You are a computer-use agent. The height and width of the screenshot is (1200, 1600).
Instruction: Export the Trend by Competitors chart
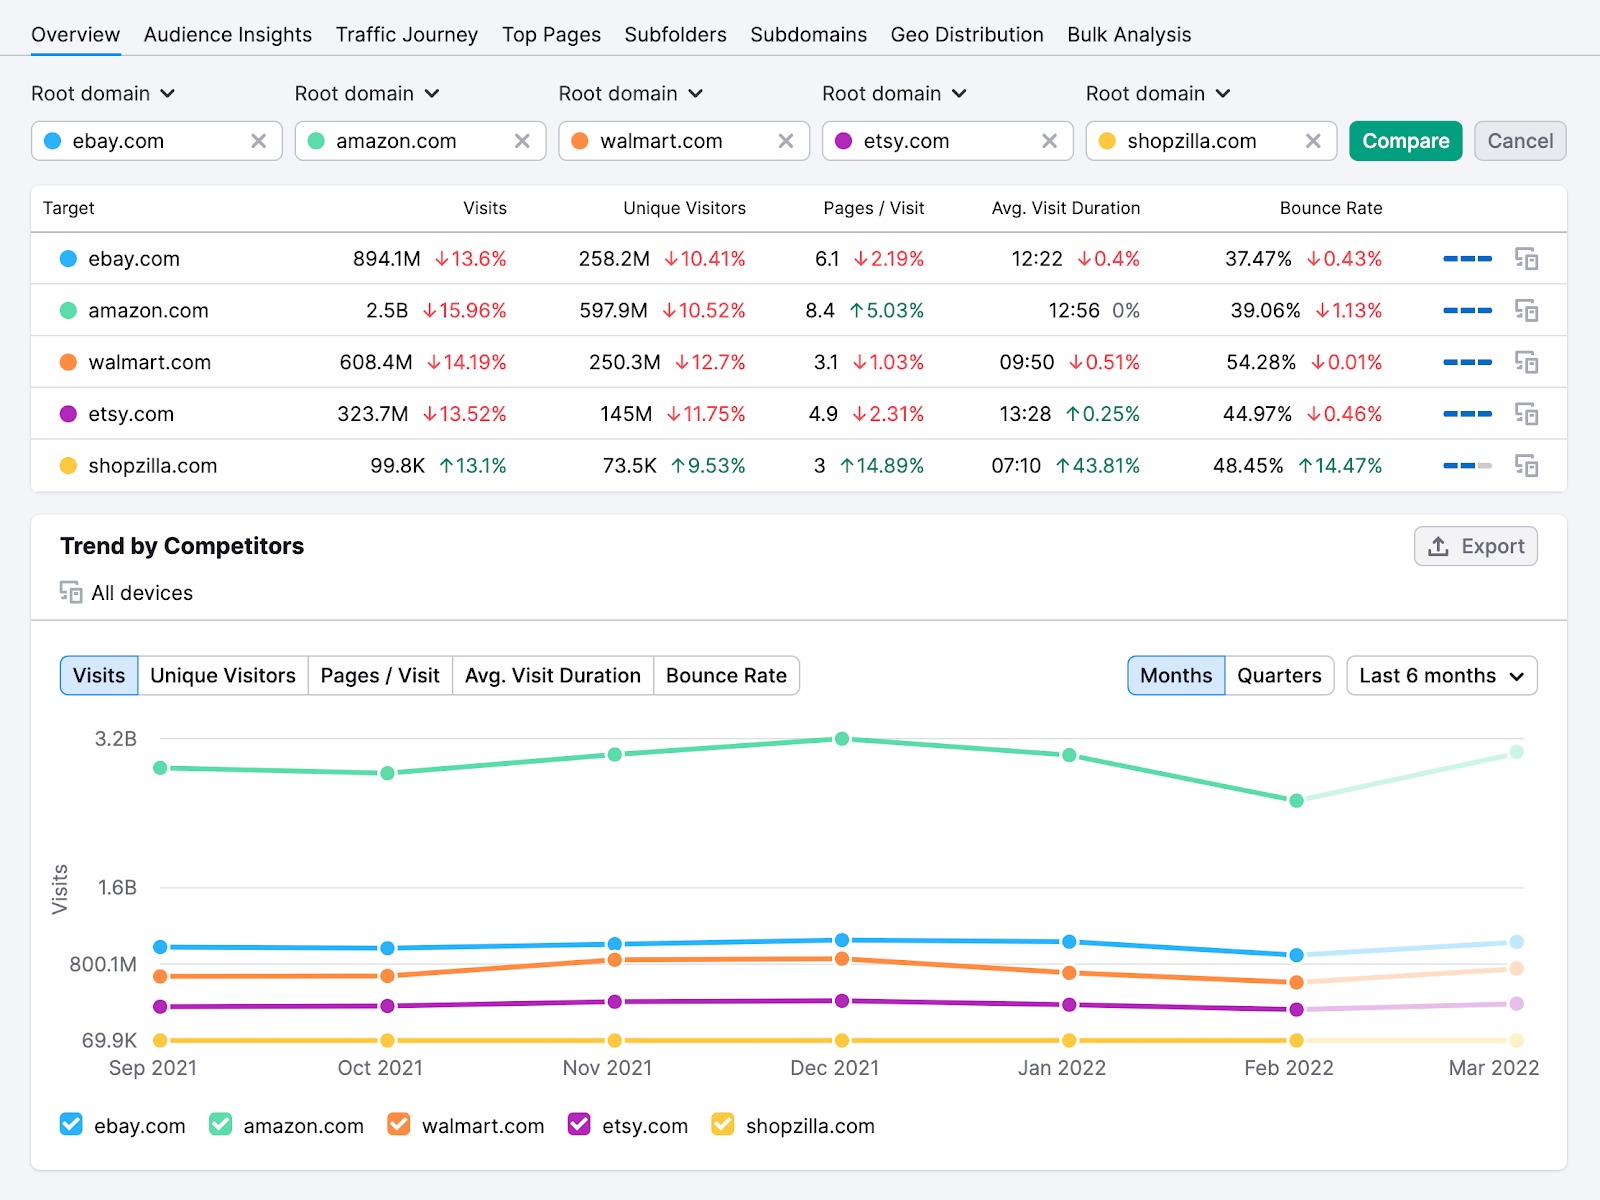(x=1475, y=546)
